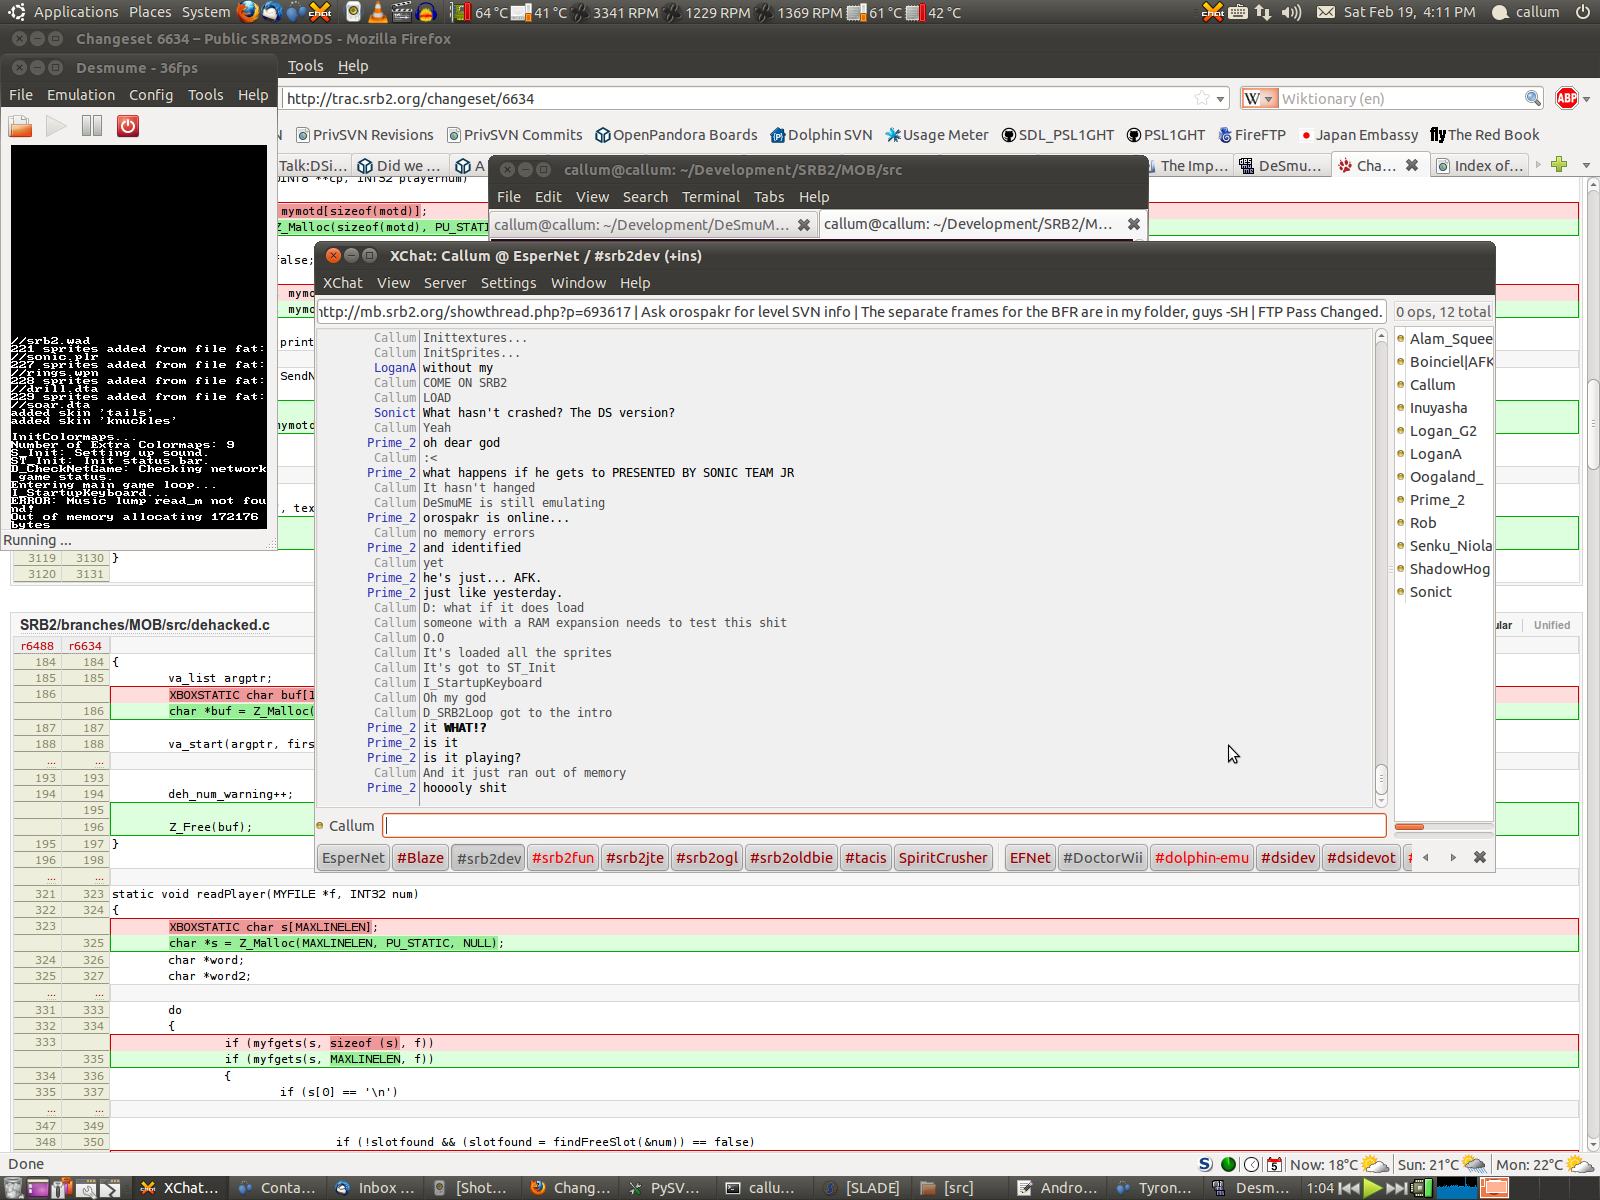Switch to #dolphin-emu channel tab
1600x1200 pixels.
(x=1202, y=857)
